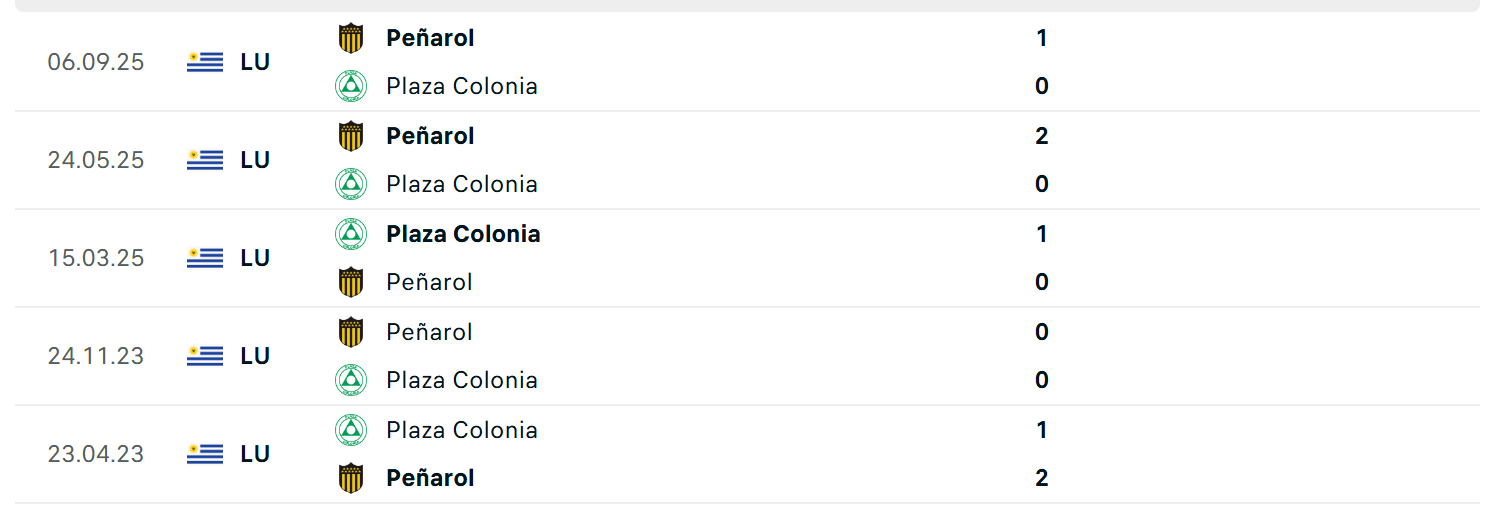Viewport: 1496px width, 508px height.
Task: Click Plaza Colonia crest in 15.03.25 match
Action: coord(350,234)
